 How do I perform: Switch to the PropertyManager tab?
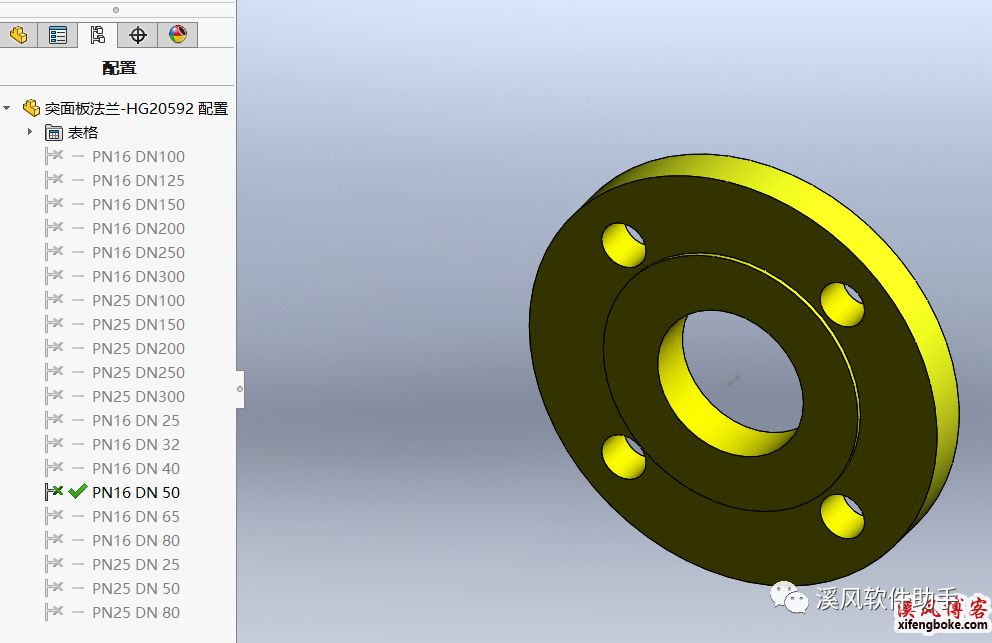point(58,35)
